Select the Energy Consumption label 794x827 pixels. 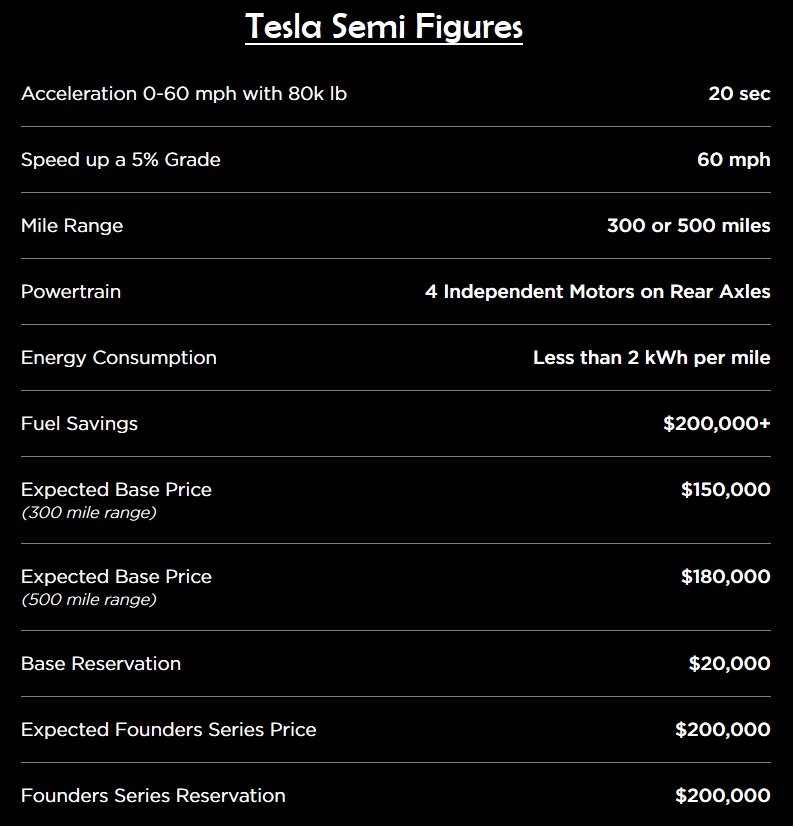click(119, 358)
